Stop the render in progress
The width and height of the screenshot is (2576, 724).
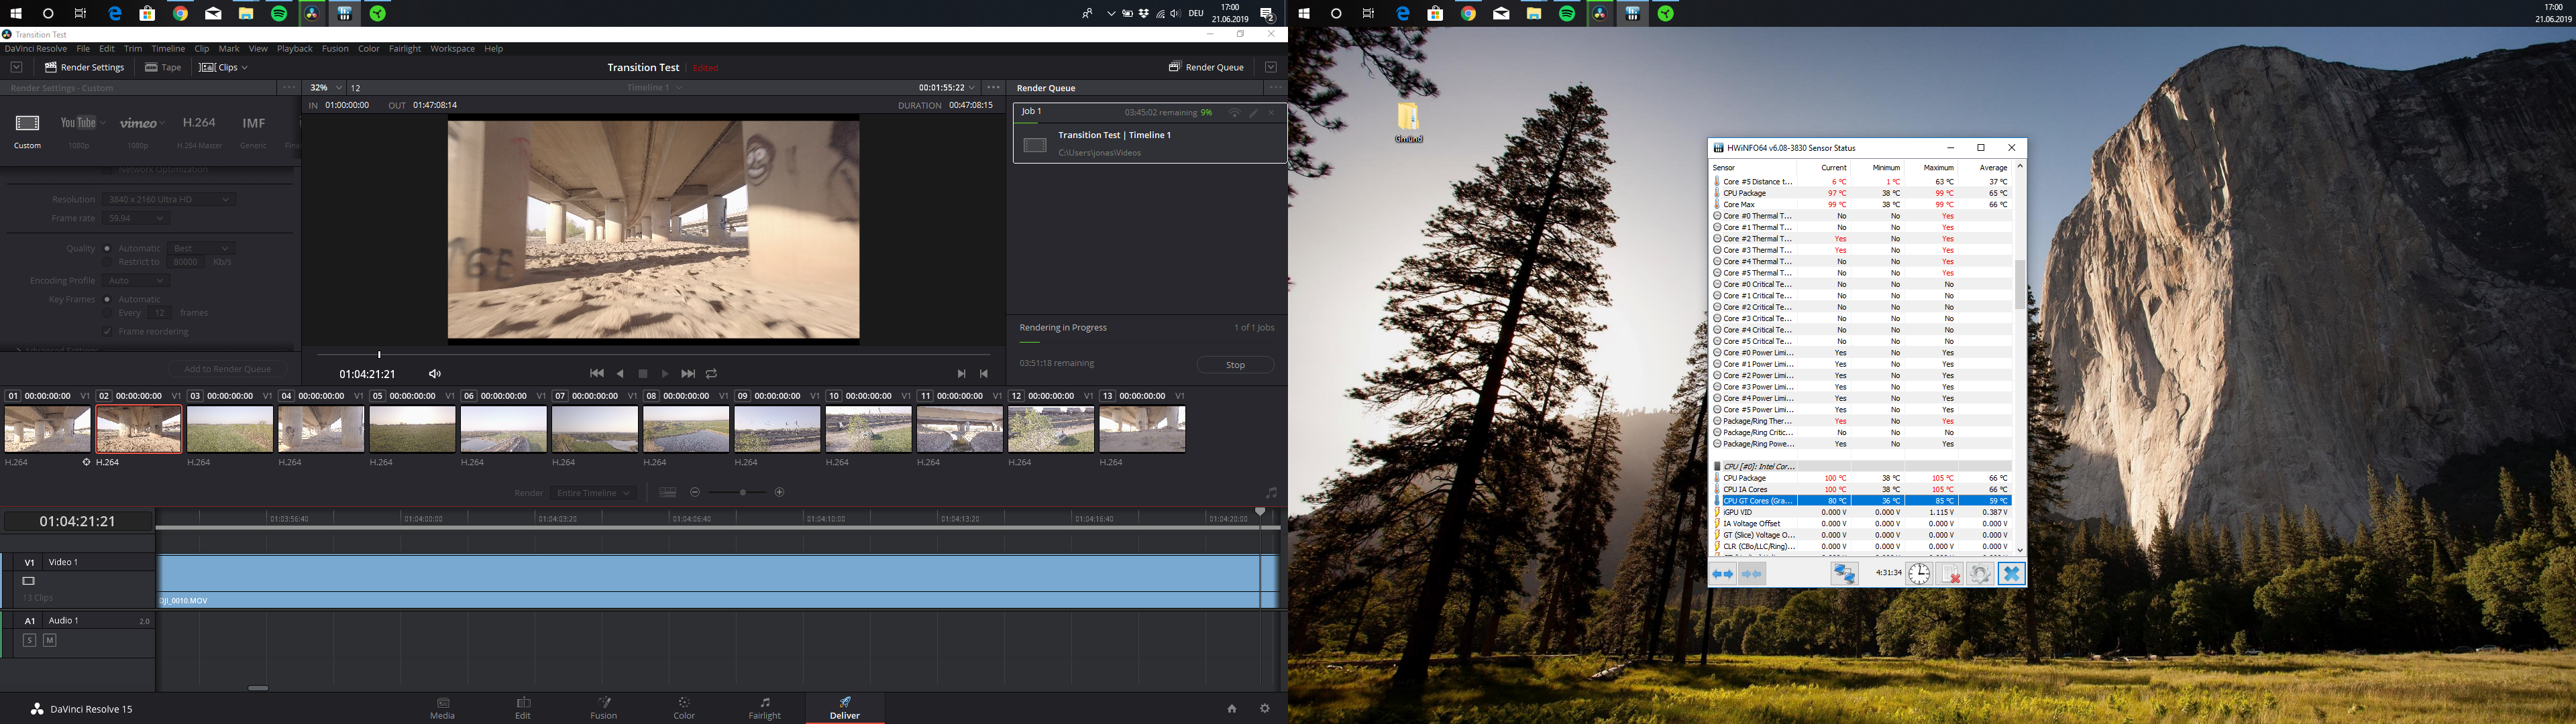(x=1235, y=365)
